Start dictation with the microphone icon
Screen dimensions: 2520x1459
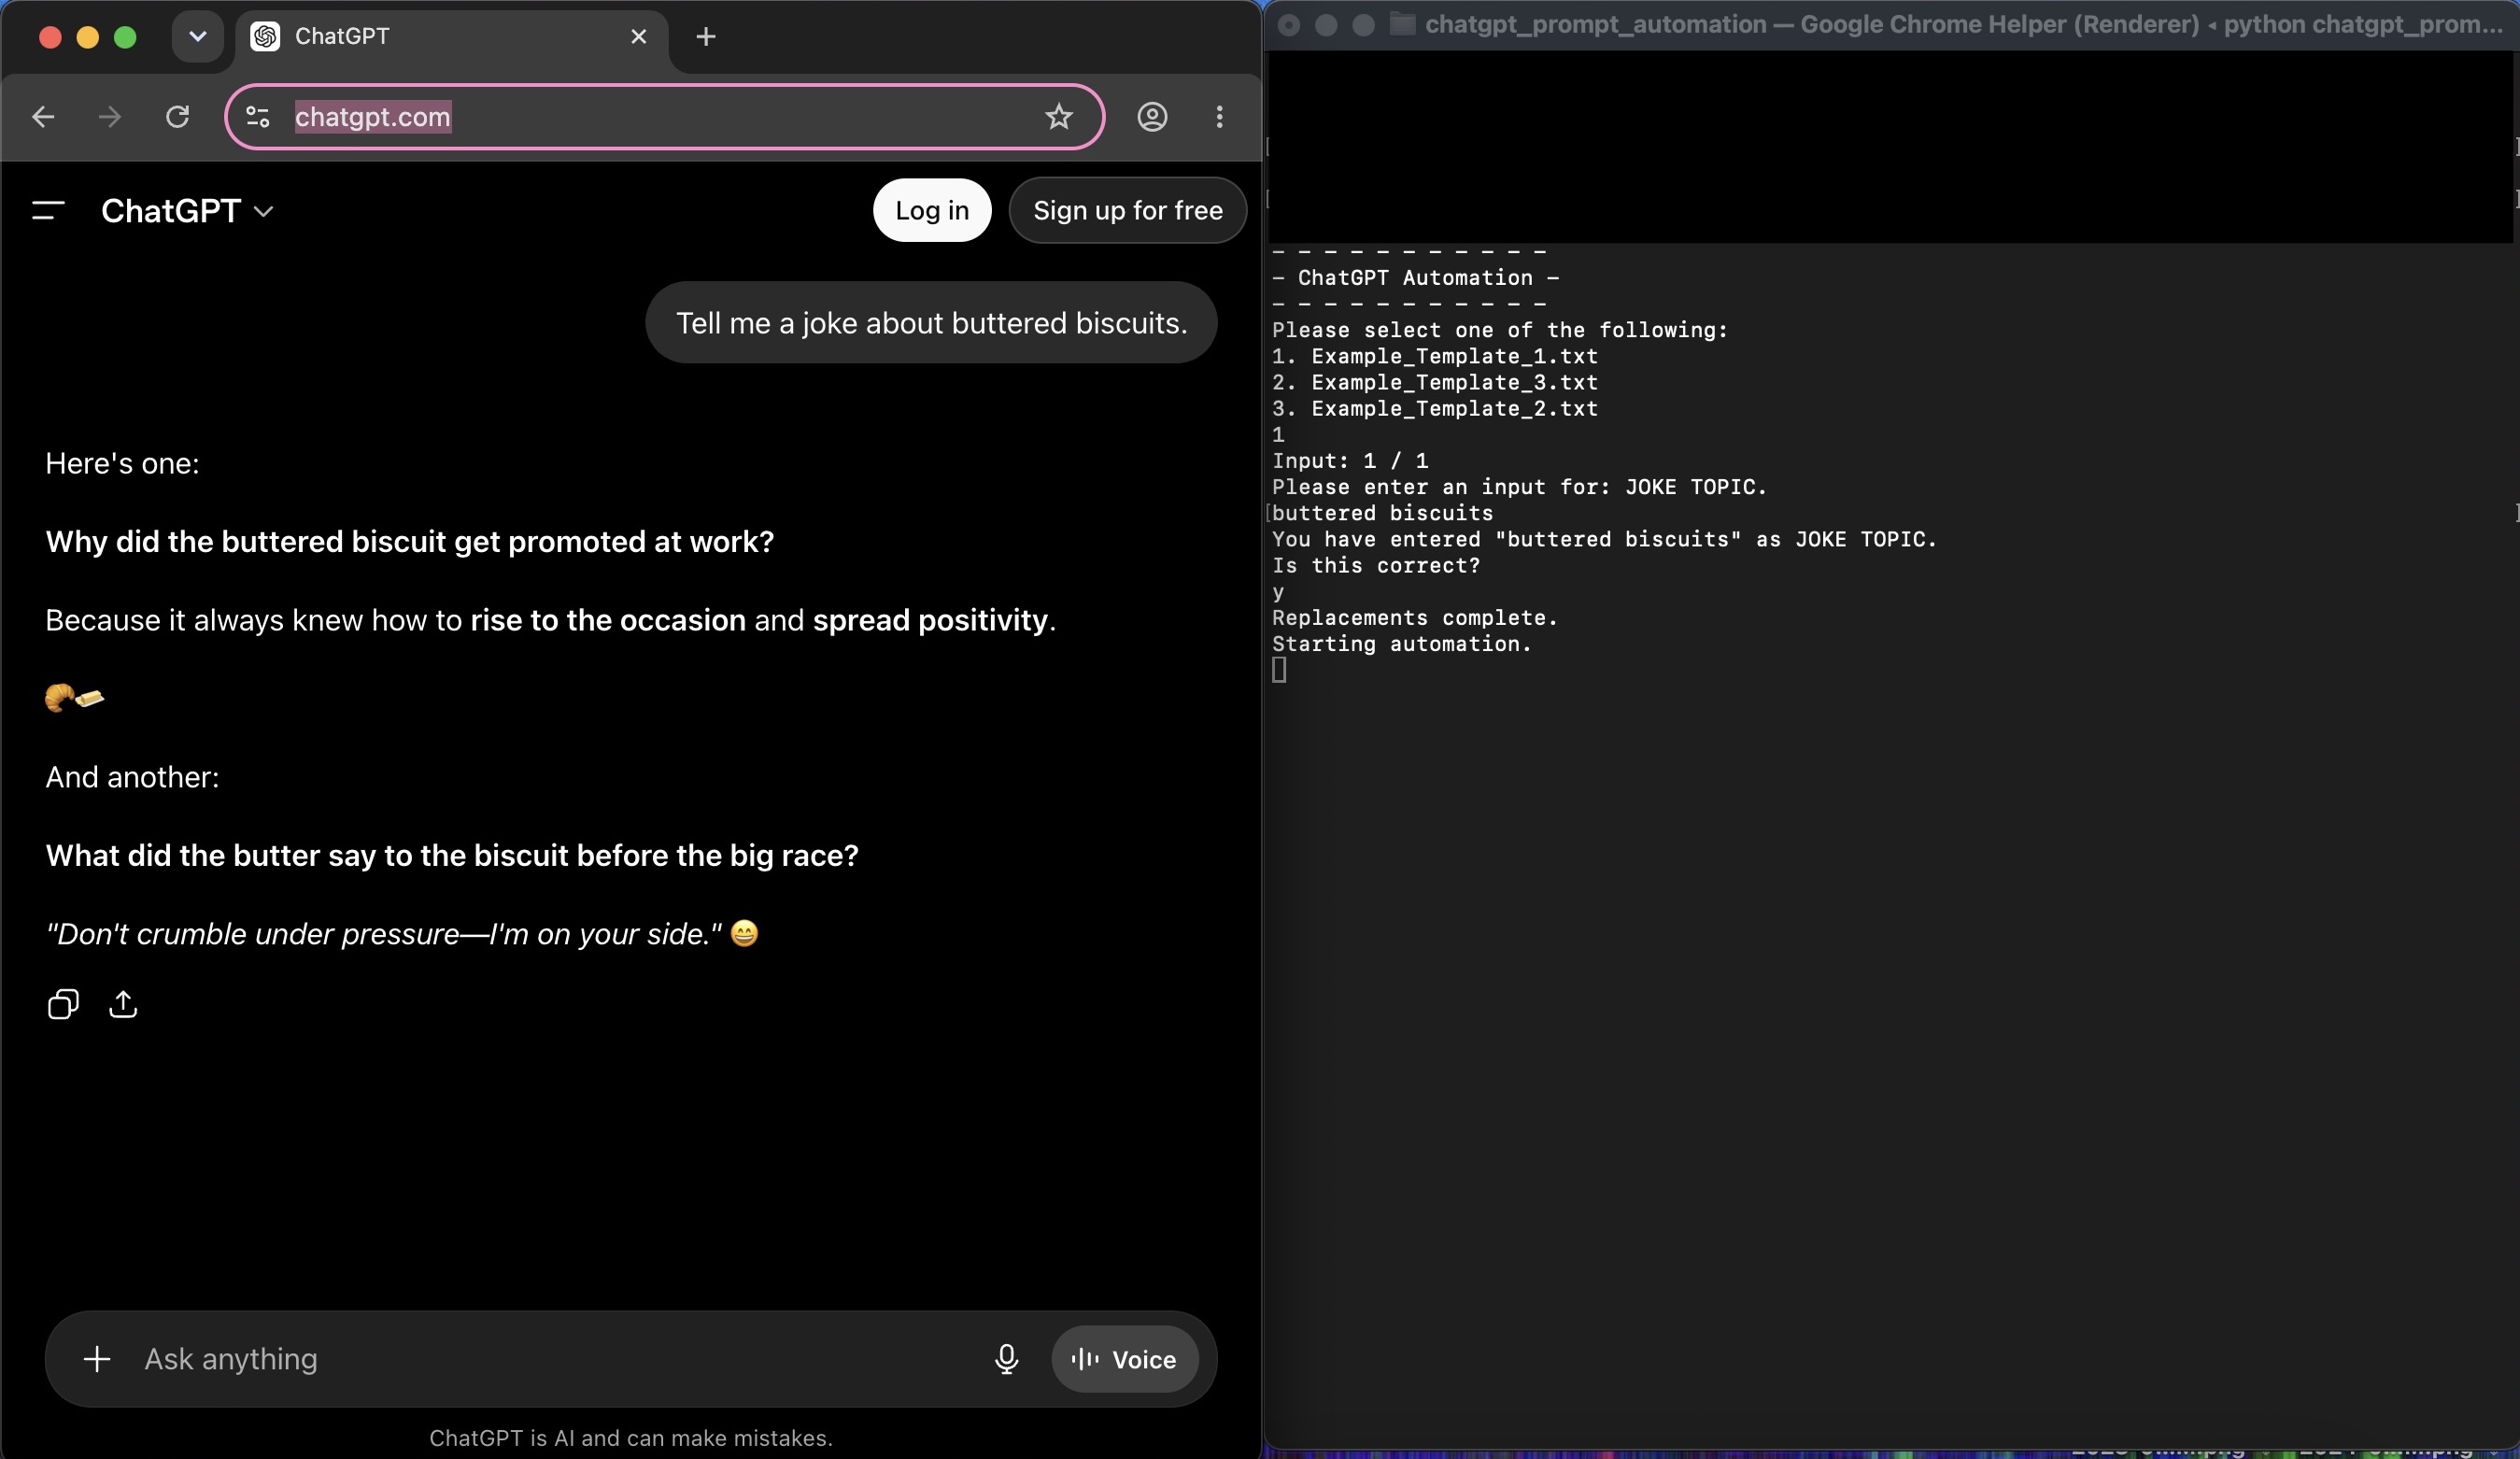[1006, 1359]
